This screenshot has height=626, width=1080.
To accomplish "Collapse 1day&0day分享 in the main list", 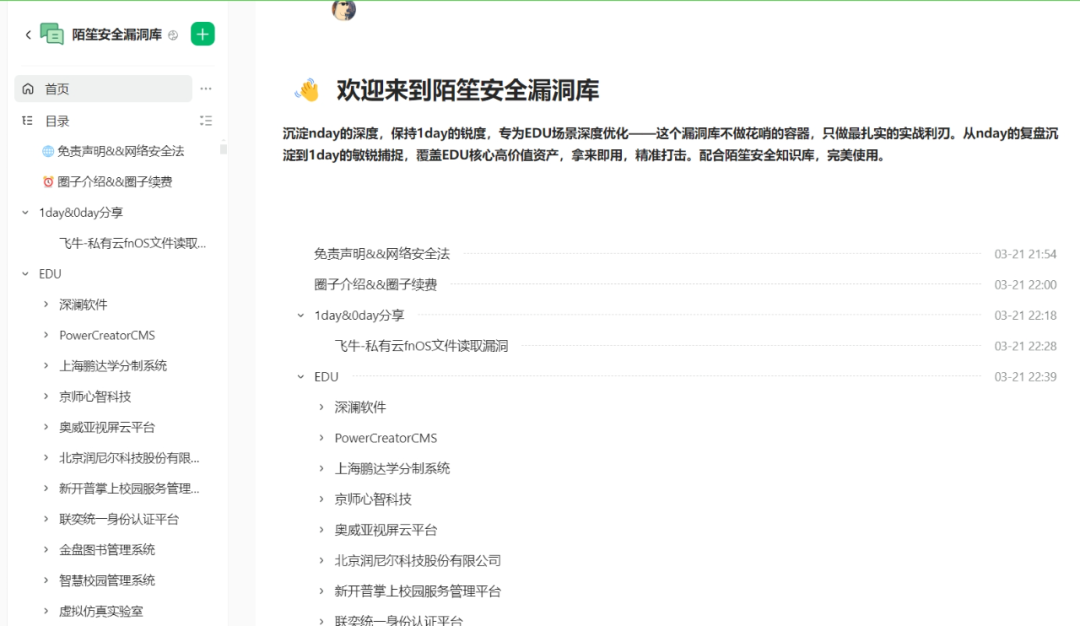I will (x=301, y=315).
